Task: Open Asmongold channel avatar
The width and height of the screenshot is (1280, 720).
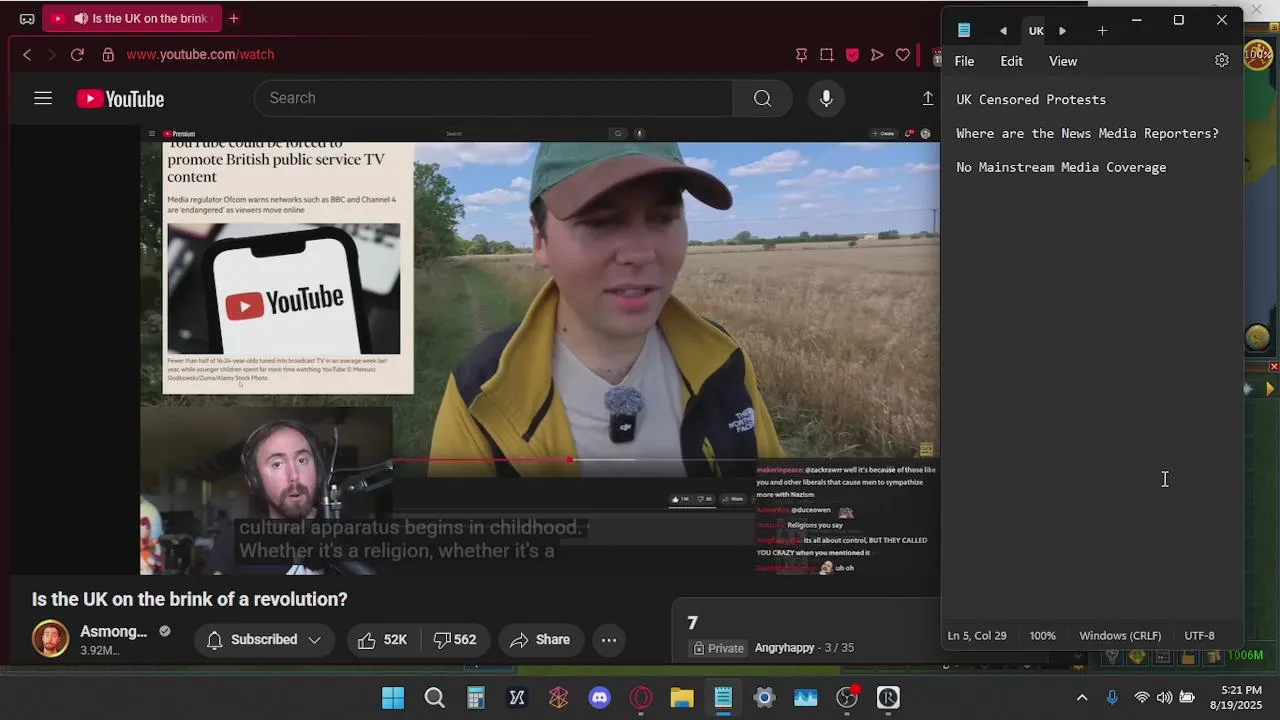Action: (50, 639)
